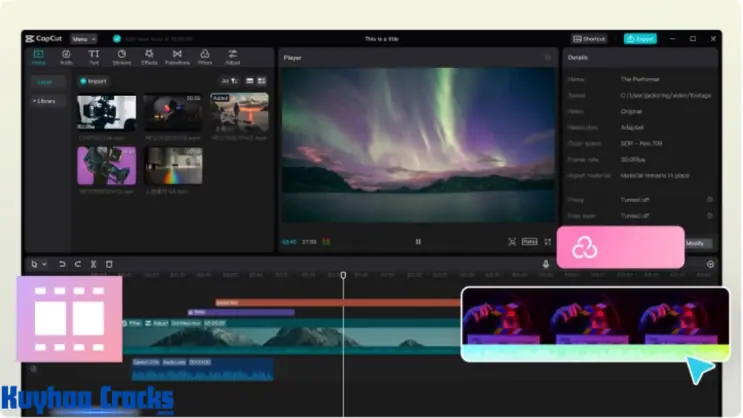Open the Effects panel
Image resolution: width=743 pixels, height=418 pixels.
click(x=149, y=57)
